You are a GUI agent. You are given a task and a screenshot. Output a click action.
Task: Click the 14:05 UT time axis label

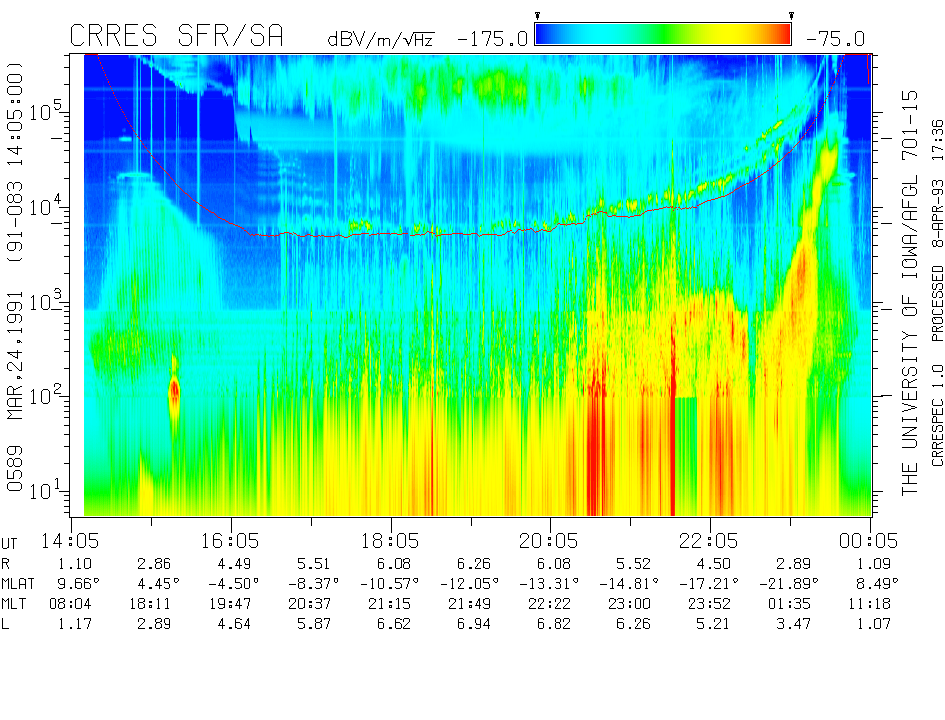point(71,540)
